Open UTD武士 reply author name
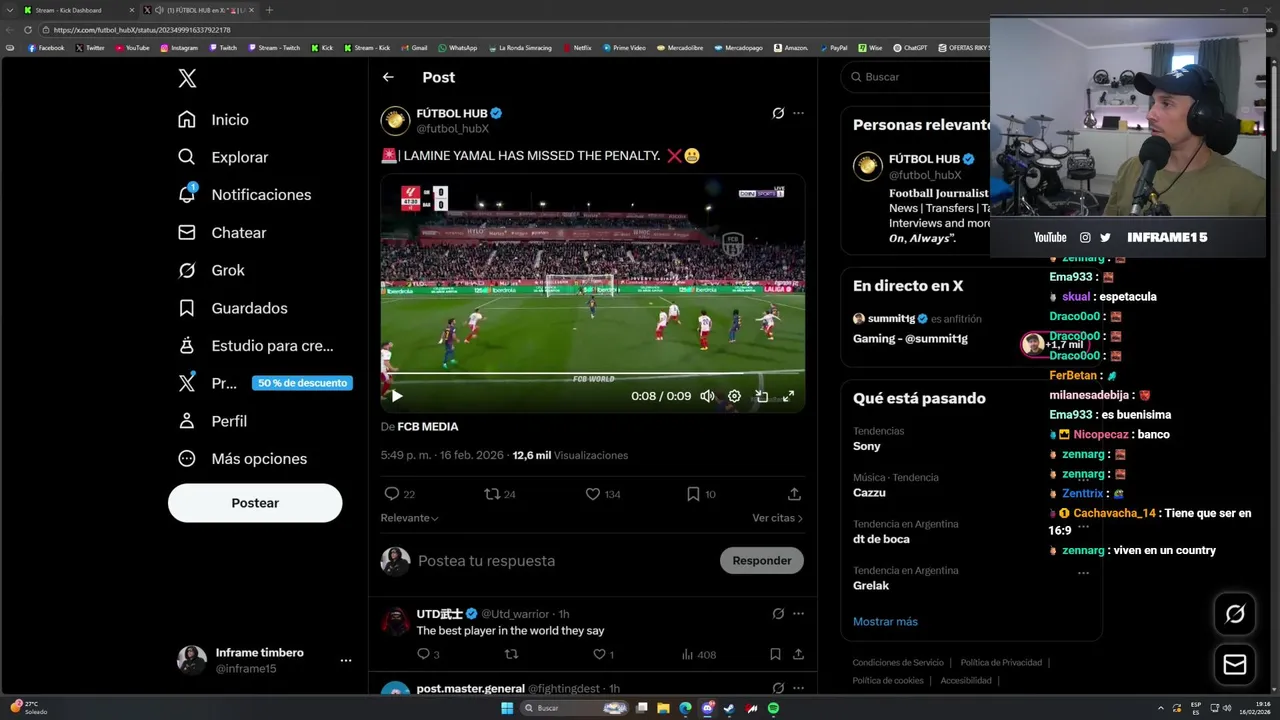The width and height of the screenshot is (1280, 720). pos(440,614)
